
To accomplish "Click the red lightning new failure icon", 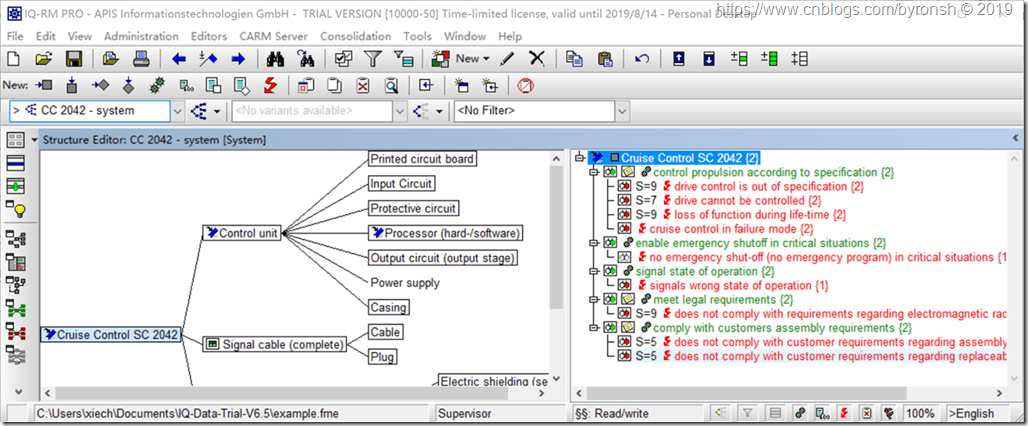I will tap(271, 85).
